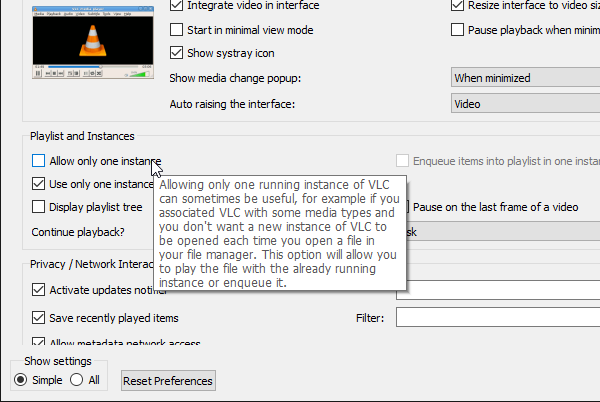
Task: Select the Simple settings radio button
Action: coord(21,380)
